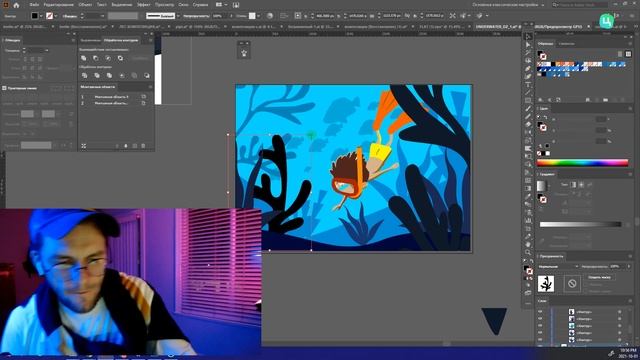Open the Файл menu
Viewport: 640px width, 360px height.
click(x=34, y=5)
